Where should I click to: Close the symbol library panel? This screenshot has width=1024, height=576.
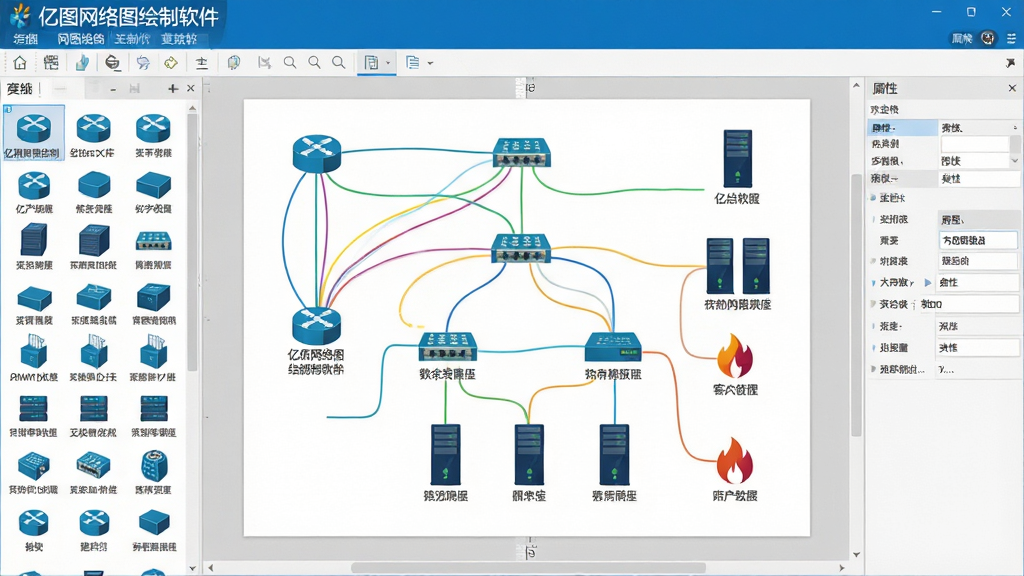(x=191, y=88)
